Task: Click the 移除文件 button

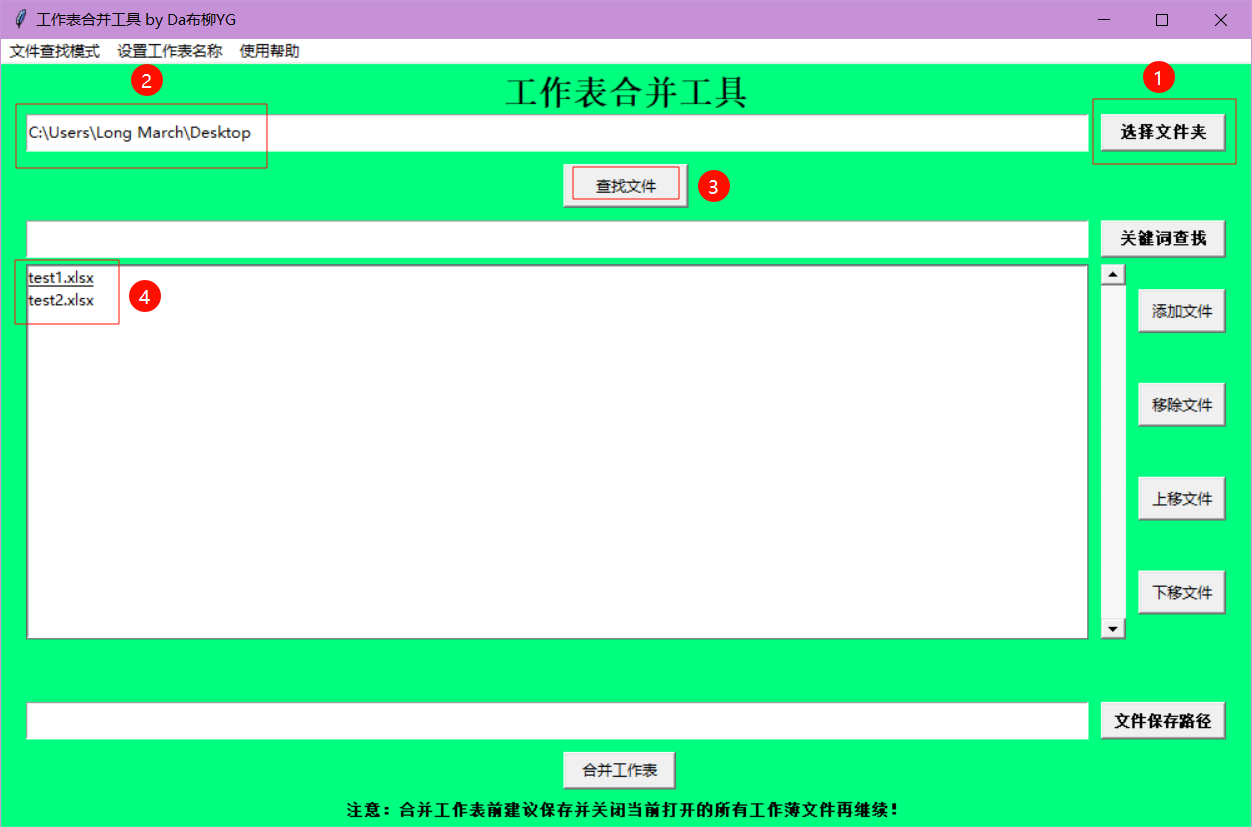Action: tap(1181, 405)
